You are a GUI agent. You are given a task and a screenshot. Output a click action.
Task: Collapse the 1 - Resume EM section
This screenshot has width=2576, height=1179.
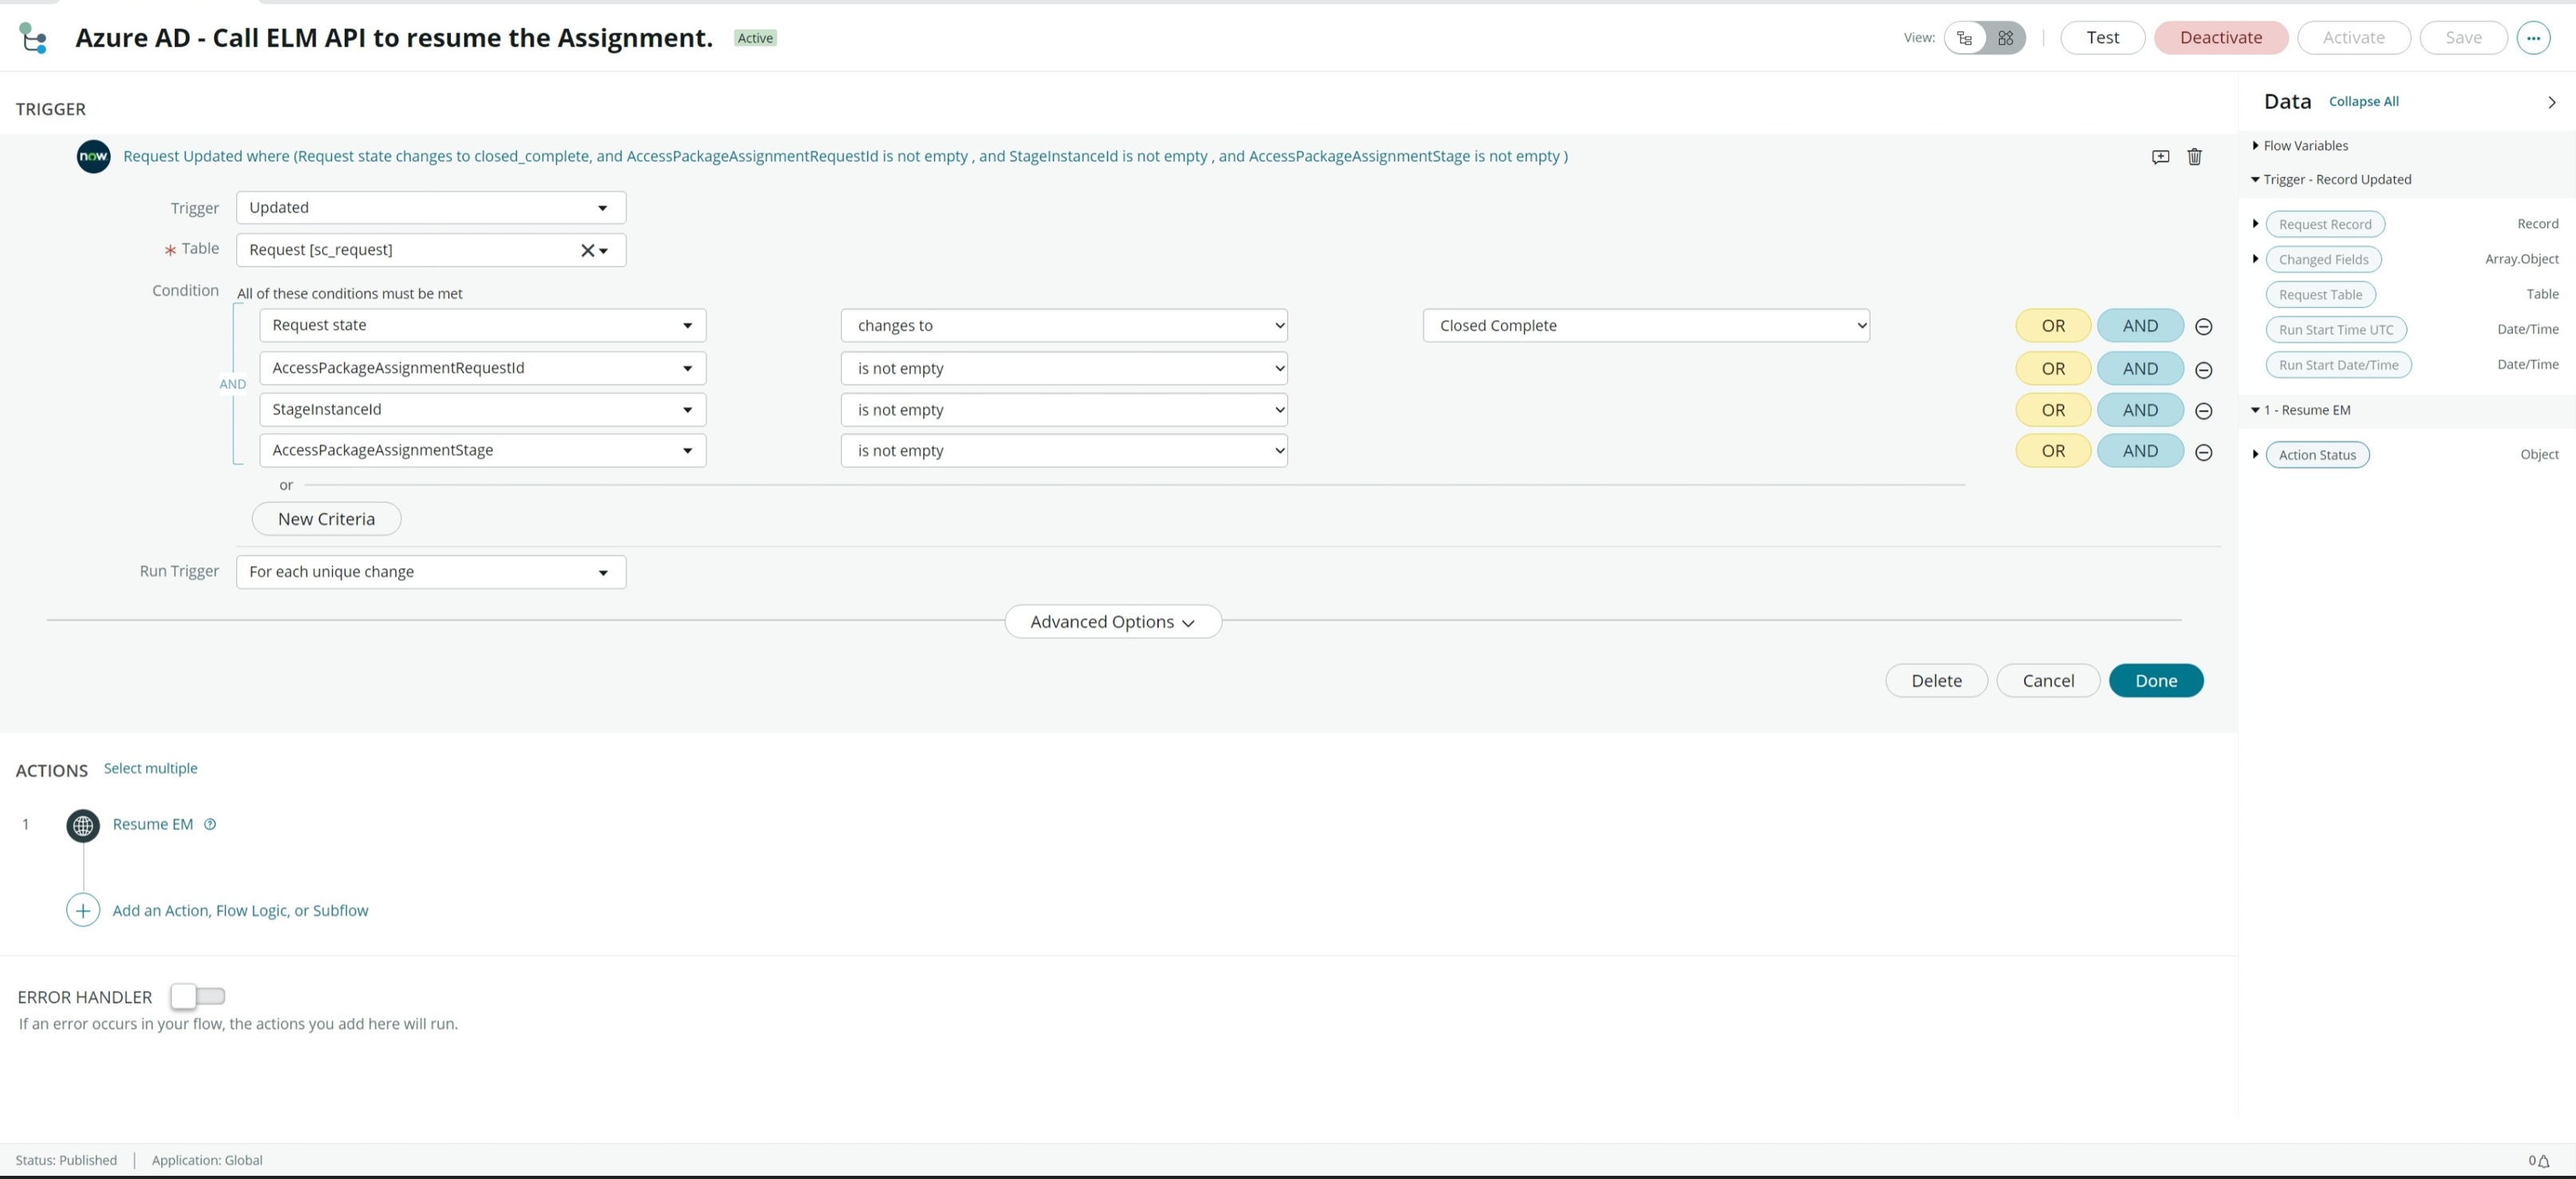(2256, 410)
